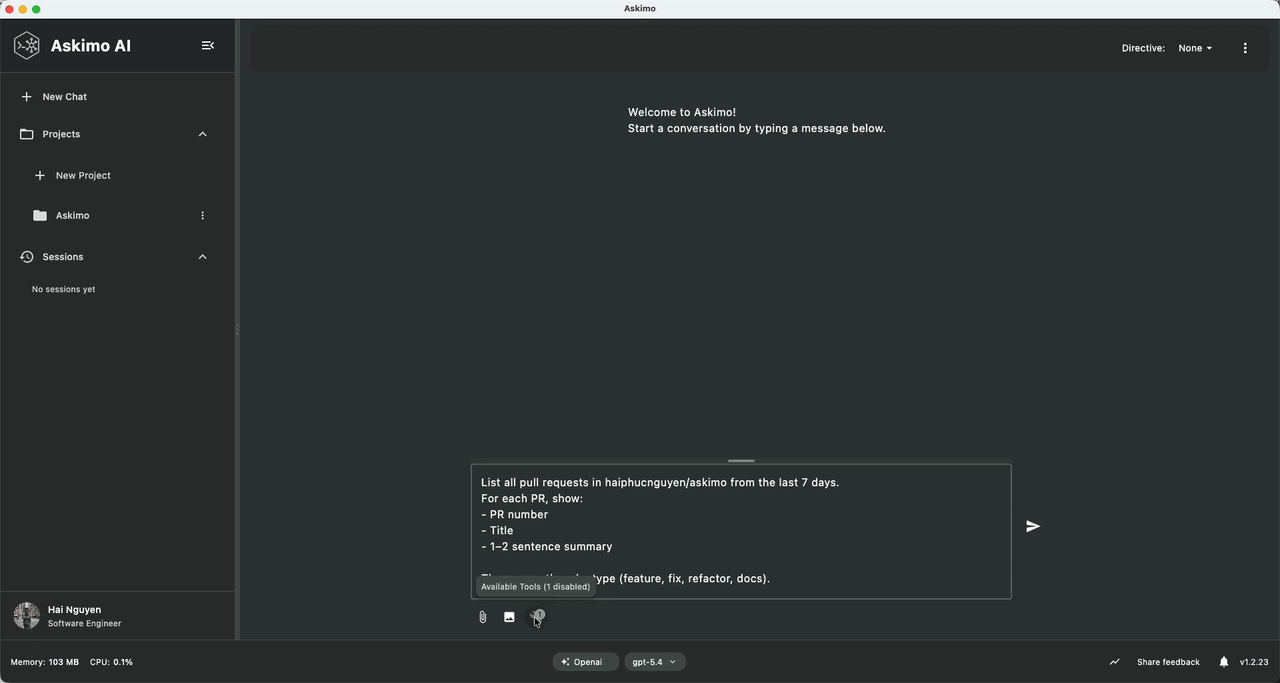The width and height of the screenshot is (1280, 683).
Task: Click Hai Nguyen's profile avatar
Action: point(25,615)
